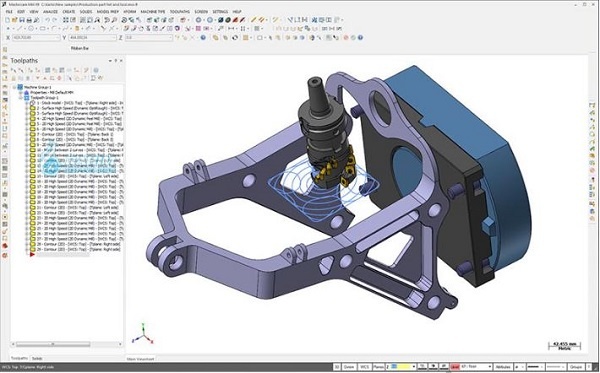This screenshot has height=373, width=600.
Task: Click the yellow folder icon of operation 7
Action: coord(33,134)
